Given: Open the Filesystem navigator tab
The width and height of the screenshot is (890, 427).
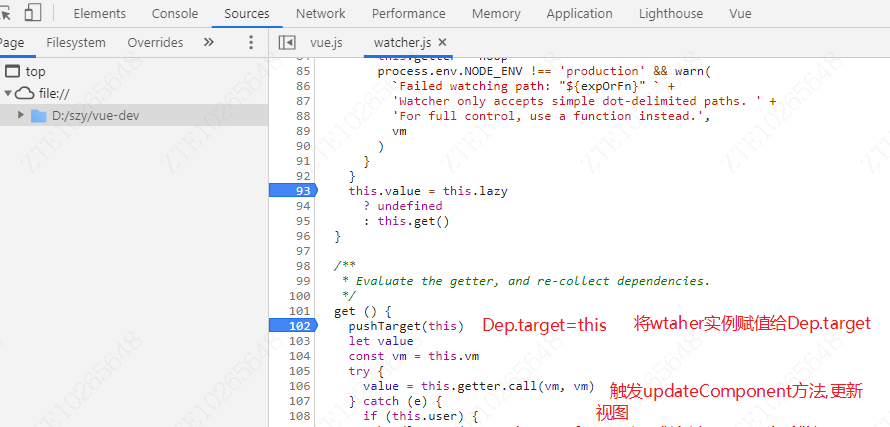Looking at the screenshot, I should click(76, 43).
